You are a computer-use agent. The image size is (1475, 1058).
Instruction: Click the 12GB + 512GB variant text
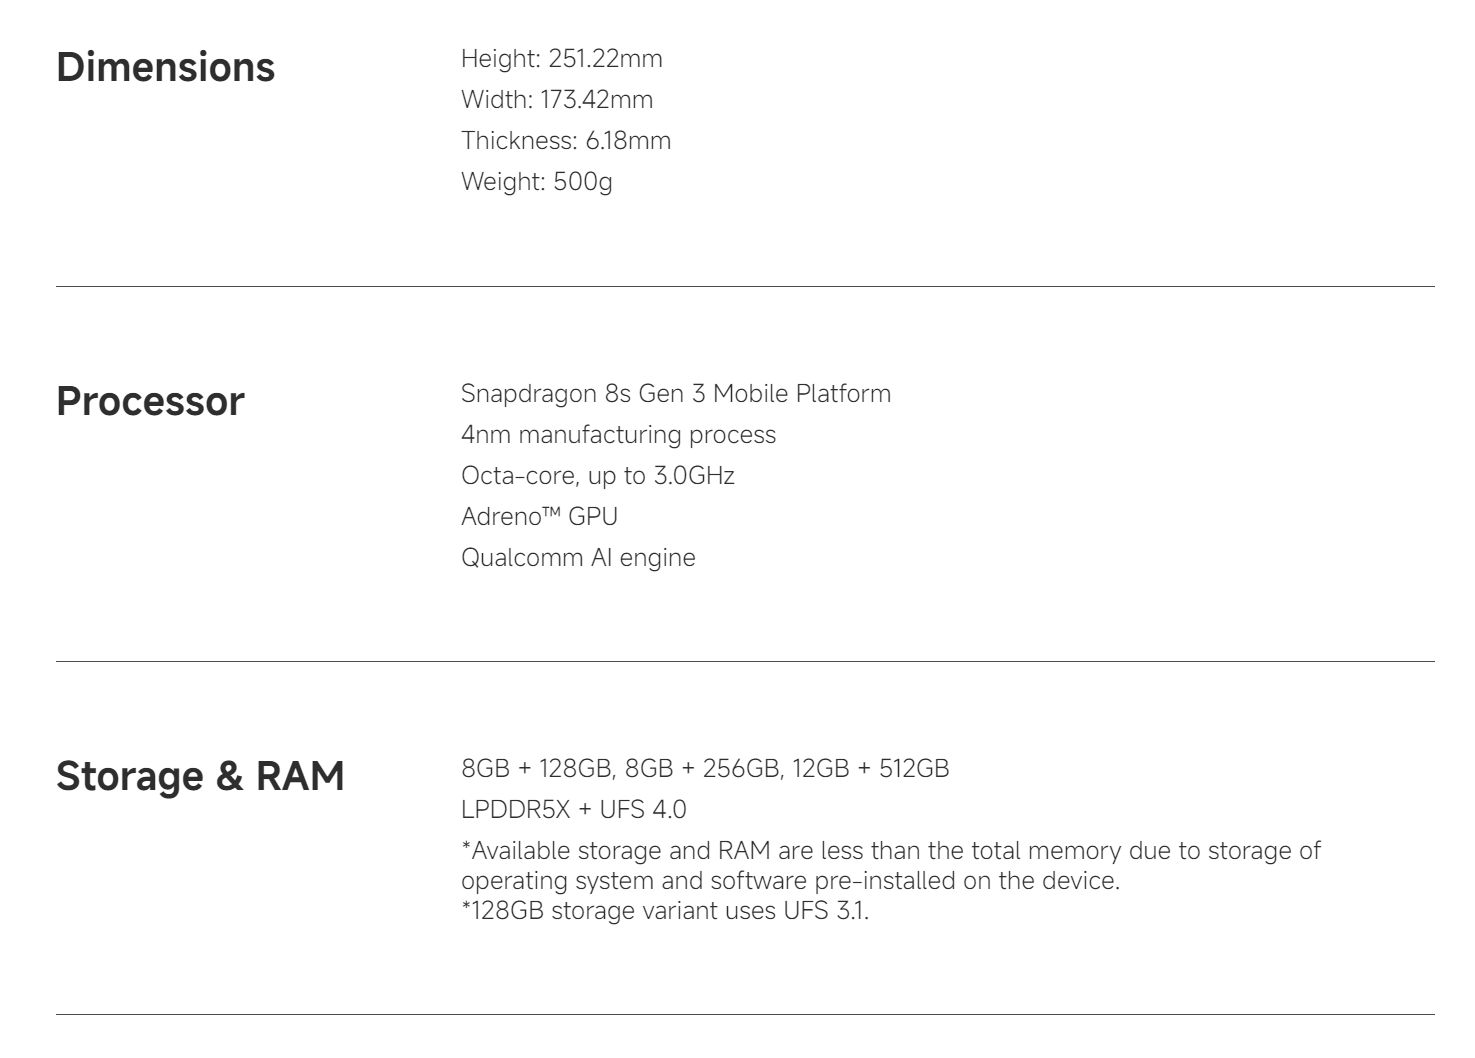[870, 769]
